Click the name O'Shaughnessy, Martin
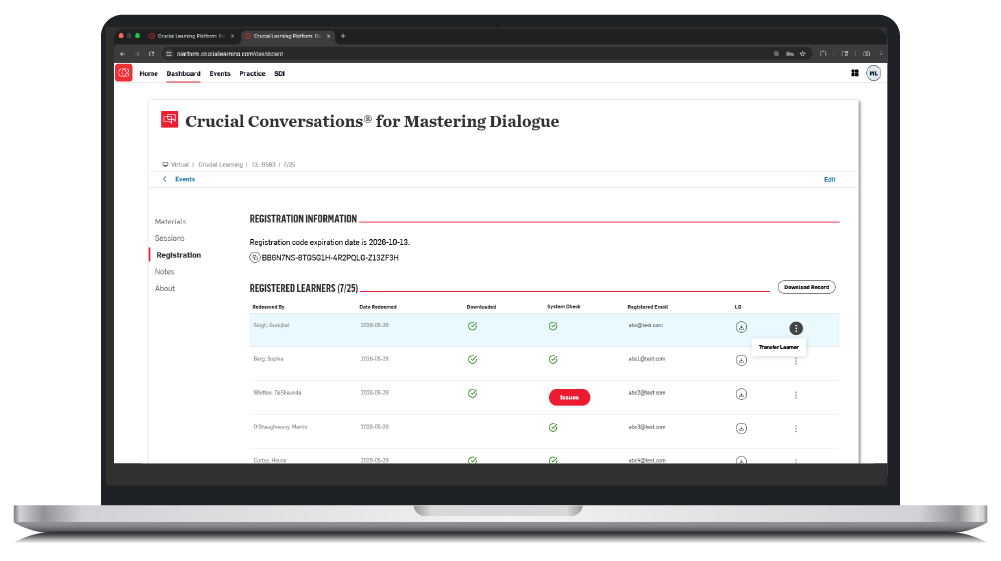The image size is (1001, 561). pos(280,426)
